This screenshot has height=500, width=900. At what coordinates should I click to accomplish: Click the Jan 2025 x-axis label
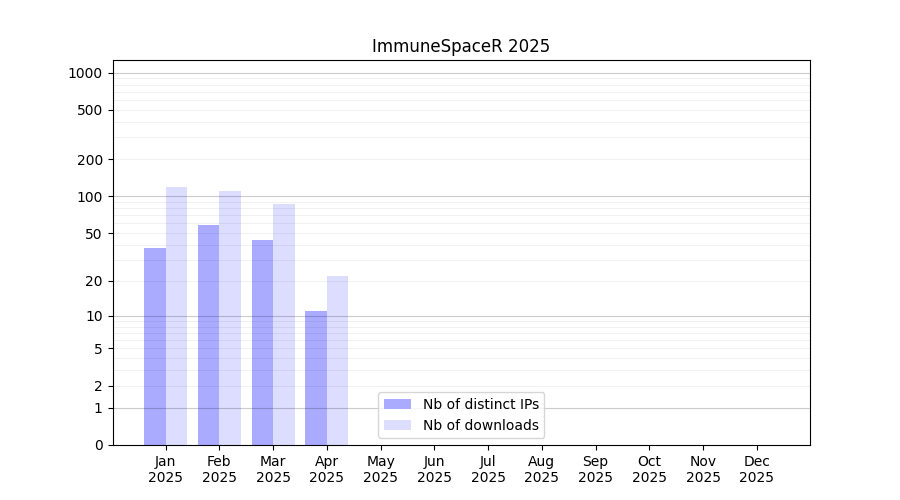(x=165, y=469)
